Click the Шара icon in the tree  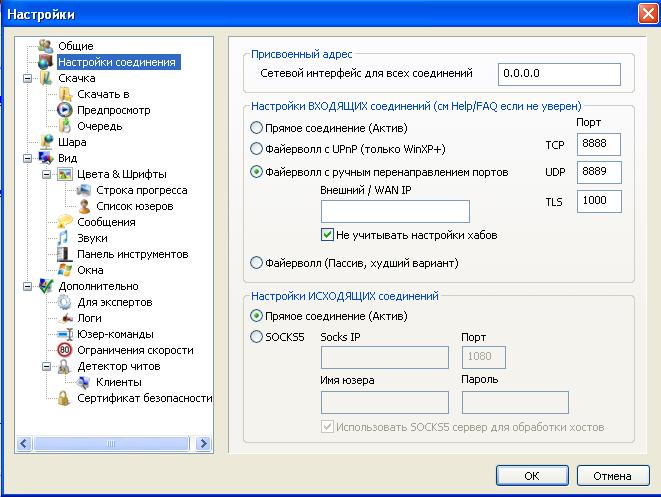coord(46,142)
